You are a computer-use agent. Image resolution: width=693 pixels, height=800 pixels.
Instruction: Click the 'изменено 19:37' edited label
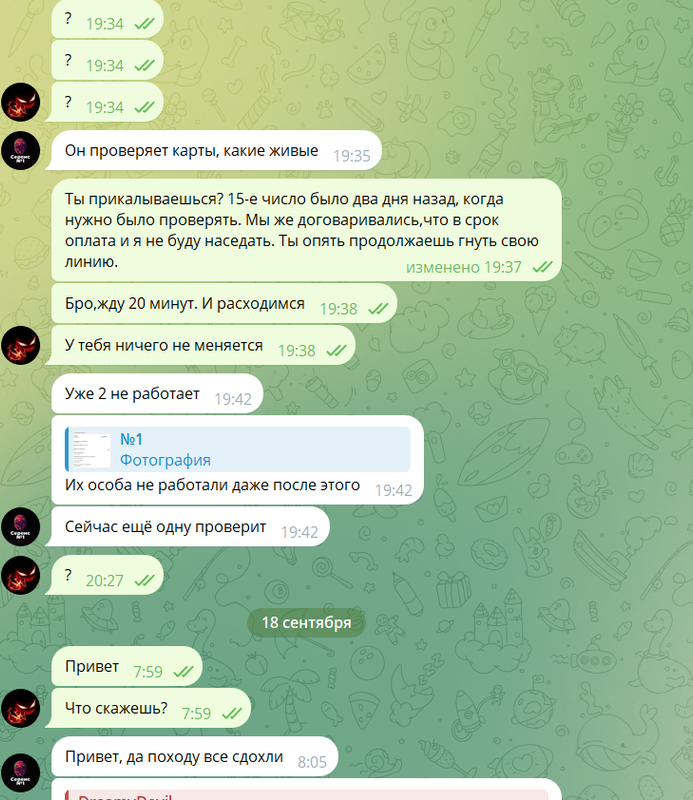(x=463, y=267)
